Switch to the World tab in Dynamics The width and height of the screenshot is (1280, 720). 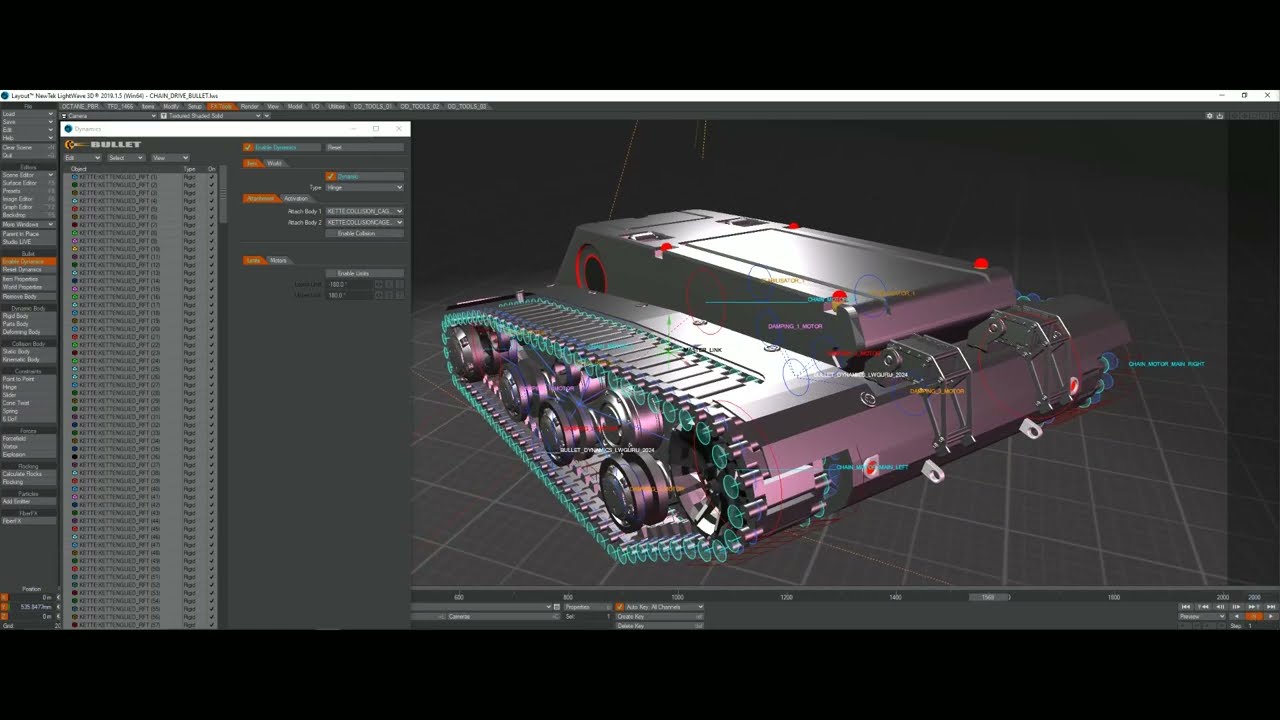[274, 163]
